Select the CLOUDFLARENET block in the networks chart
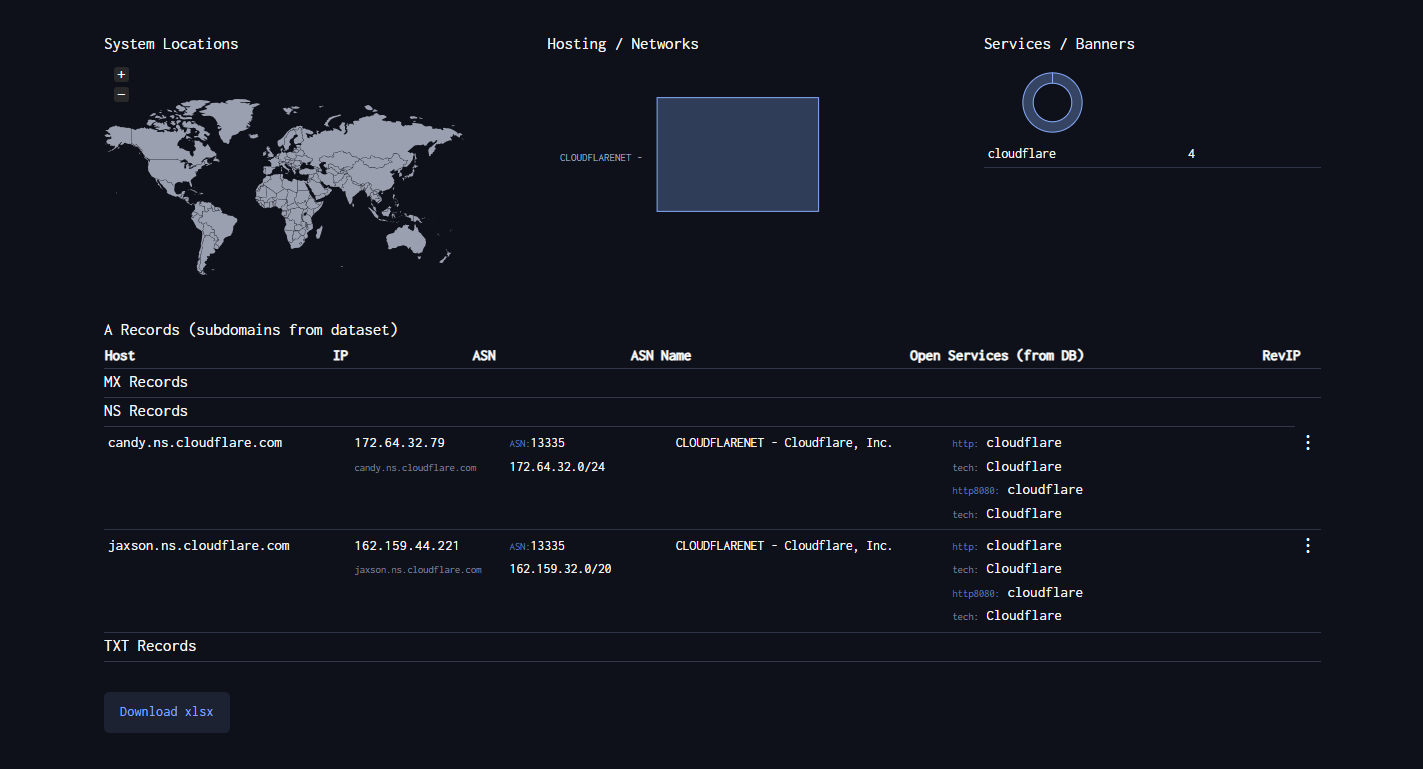The width and height of the screenshot is (1423, 769). click(738, 154)
